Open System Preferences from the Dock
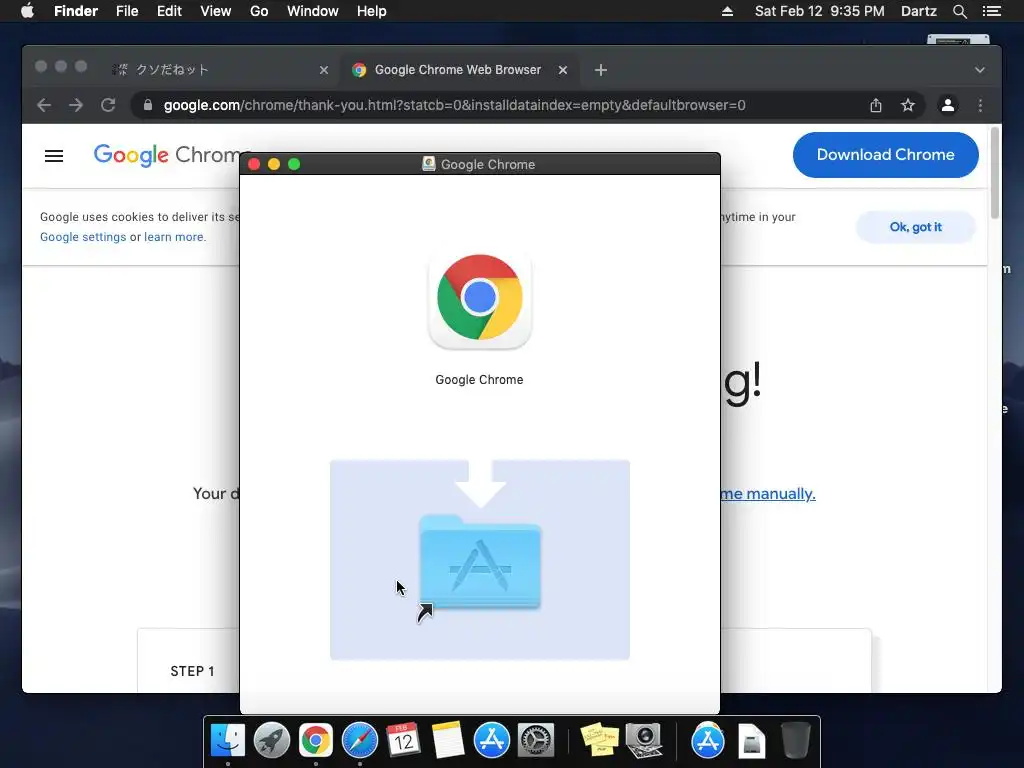Viewport: 1024px width, 768px height. click(536, 741)
